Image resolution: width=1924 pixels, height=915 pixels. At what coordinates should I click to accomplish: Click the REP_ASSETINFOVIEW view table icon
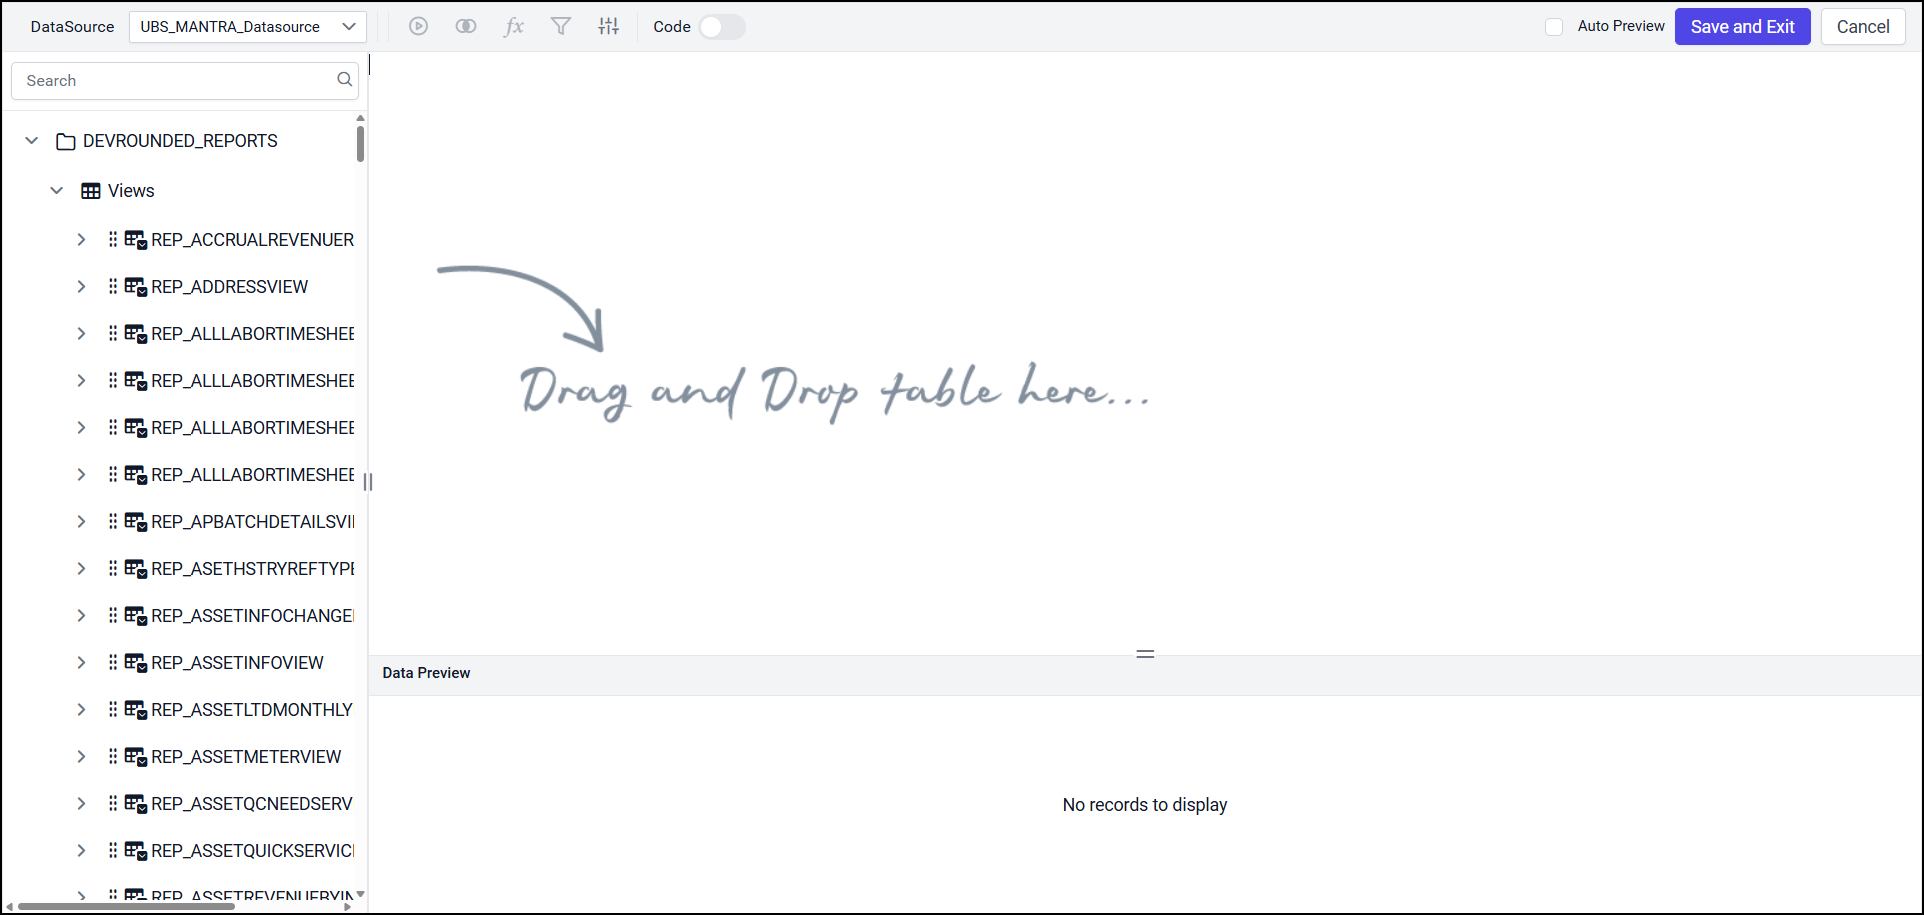pyautogui.click(x=135, y=663)
